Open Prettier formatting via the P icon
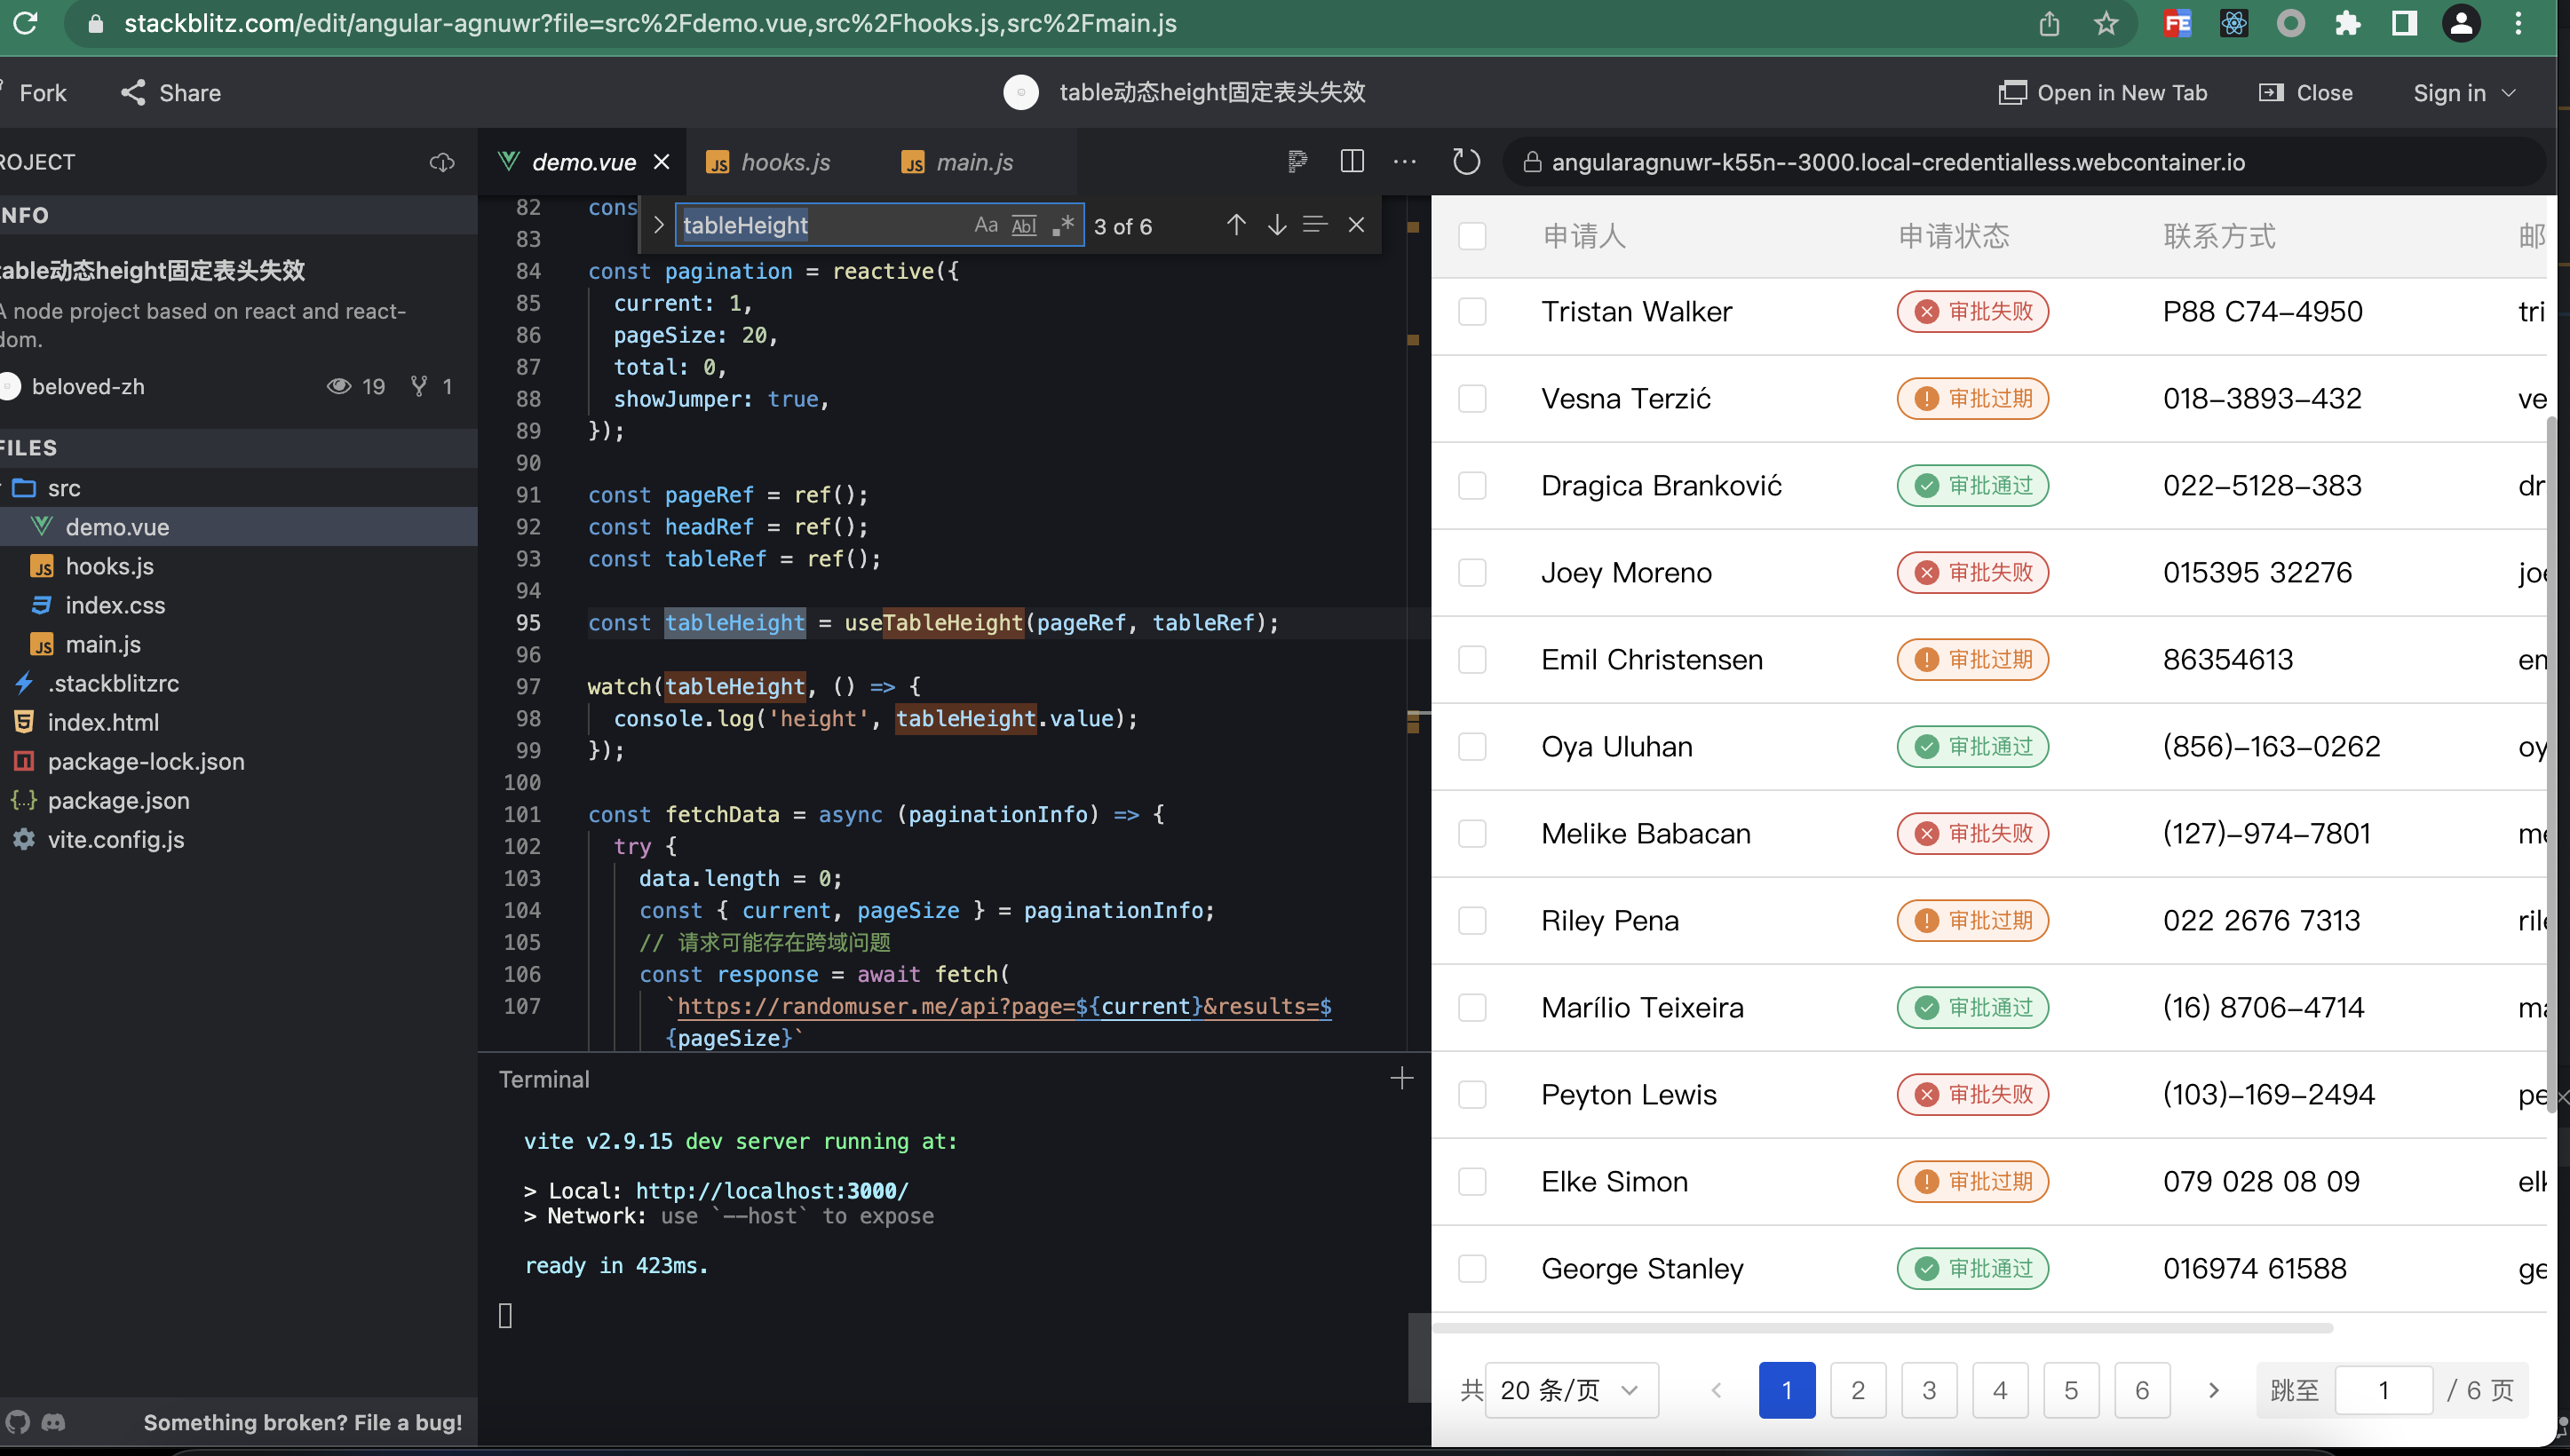 pos(1297,161)
